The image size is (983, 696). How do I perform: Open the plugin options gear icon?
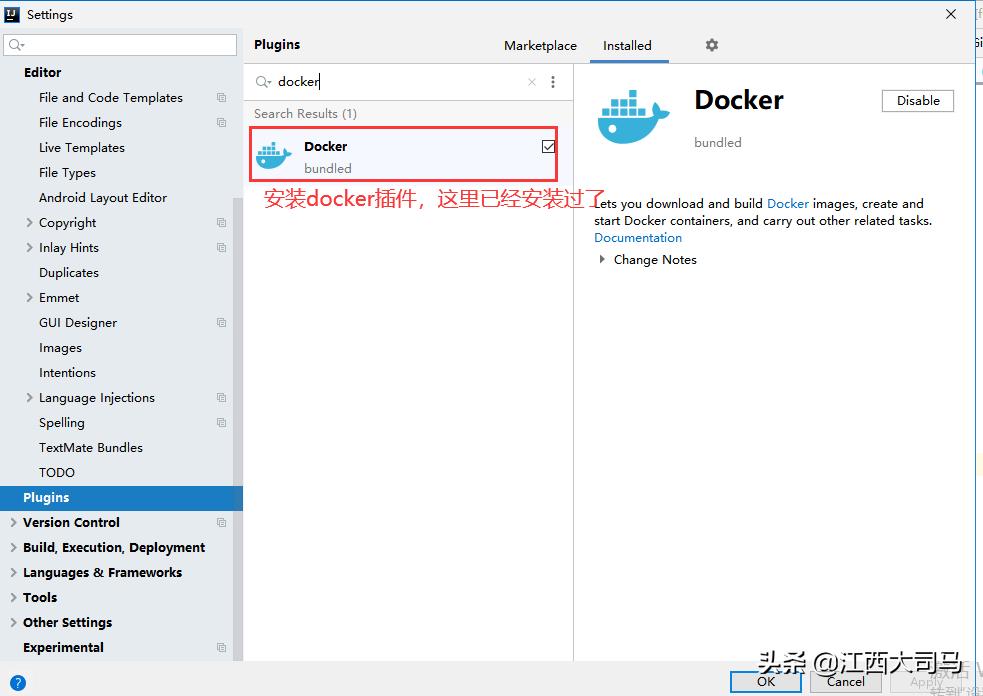click(x=711, y=45)
